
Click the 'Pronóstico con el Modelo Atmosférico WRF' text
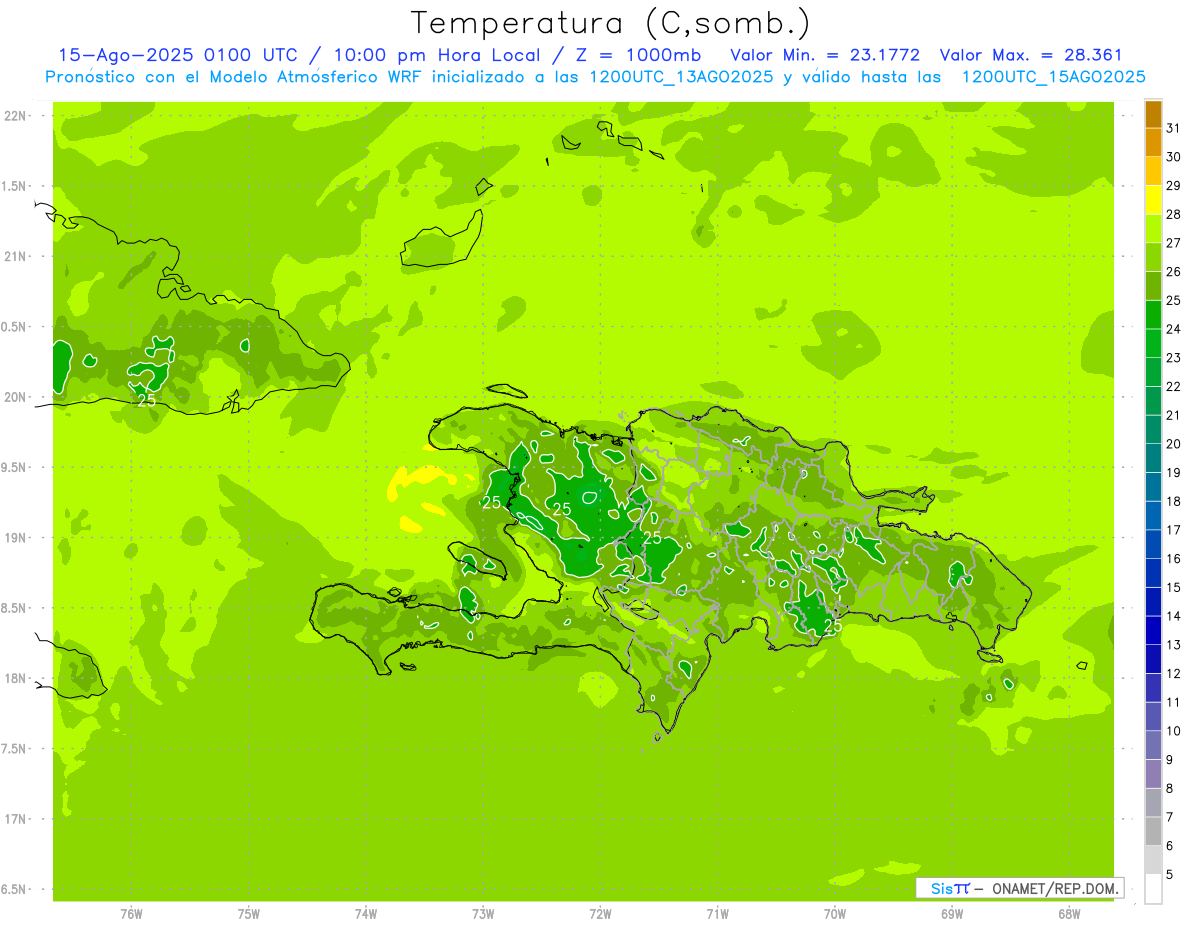pyautogui.click(x=238, y=77)
